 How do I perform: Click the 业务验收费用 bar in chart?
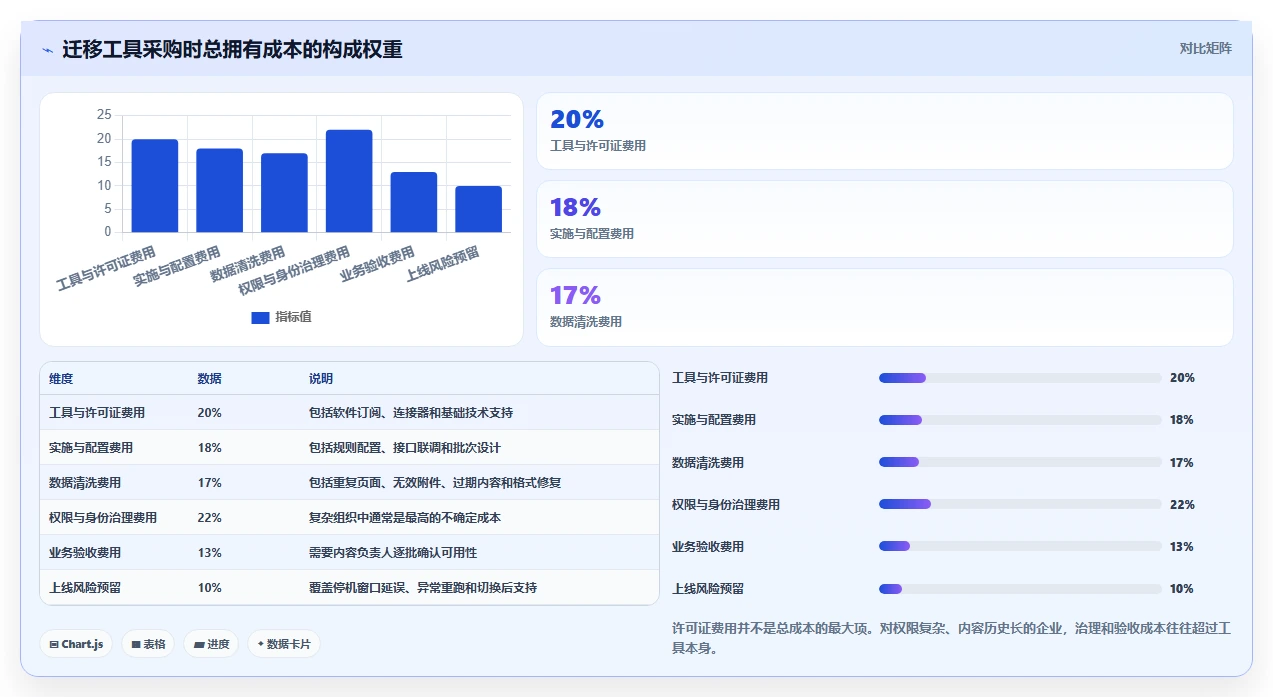413,203
